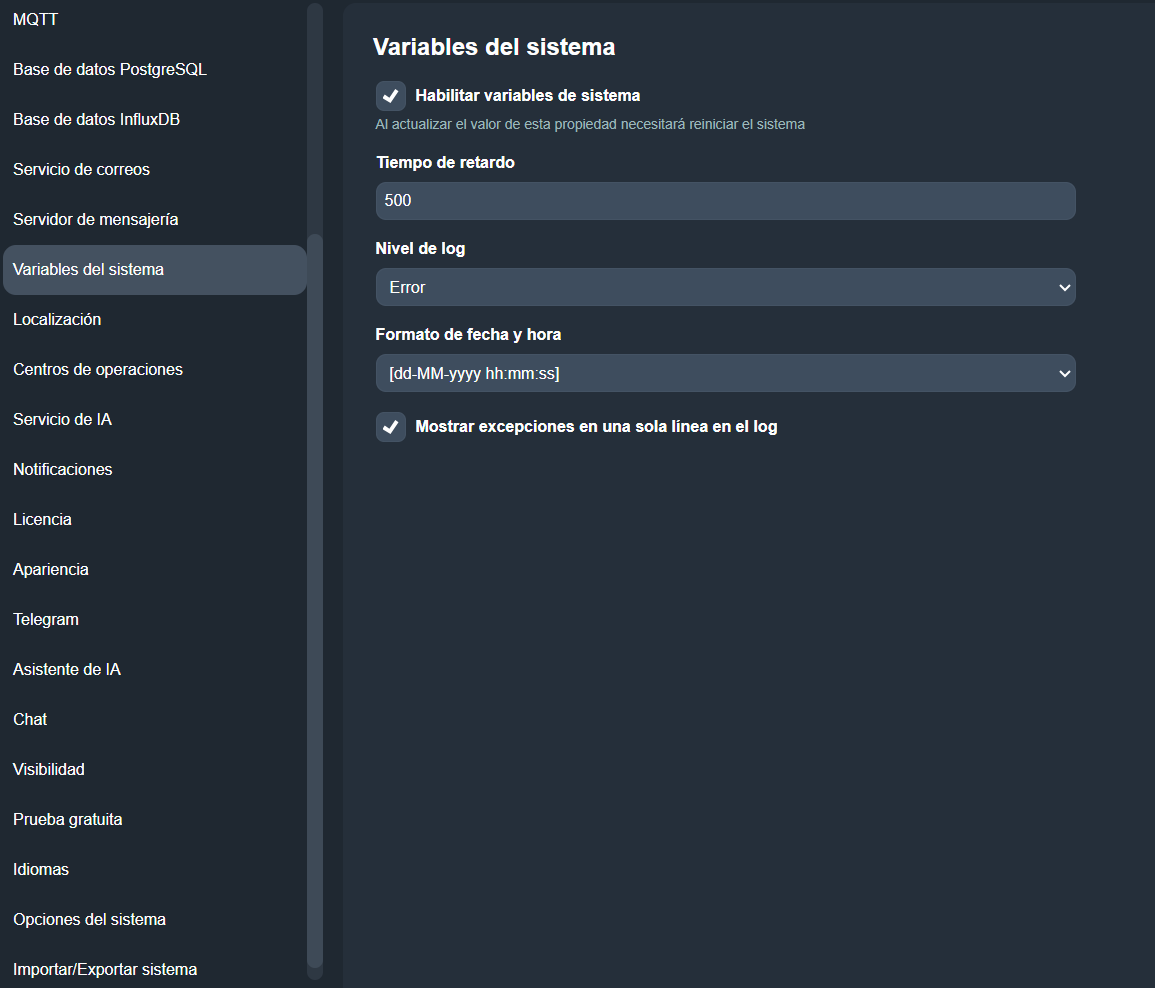Open the Licencia page
This screenshot has width=1155, height=988.
pyautogui.click(x=42, y=519)
